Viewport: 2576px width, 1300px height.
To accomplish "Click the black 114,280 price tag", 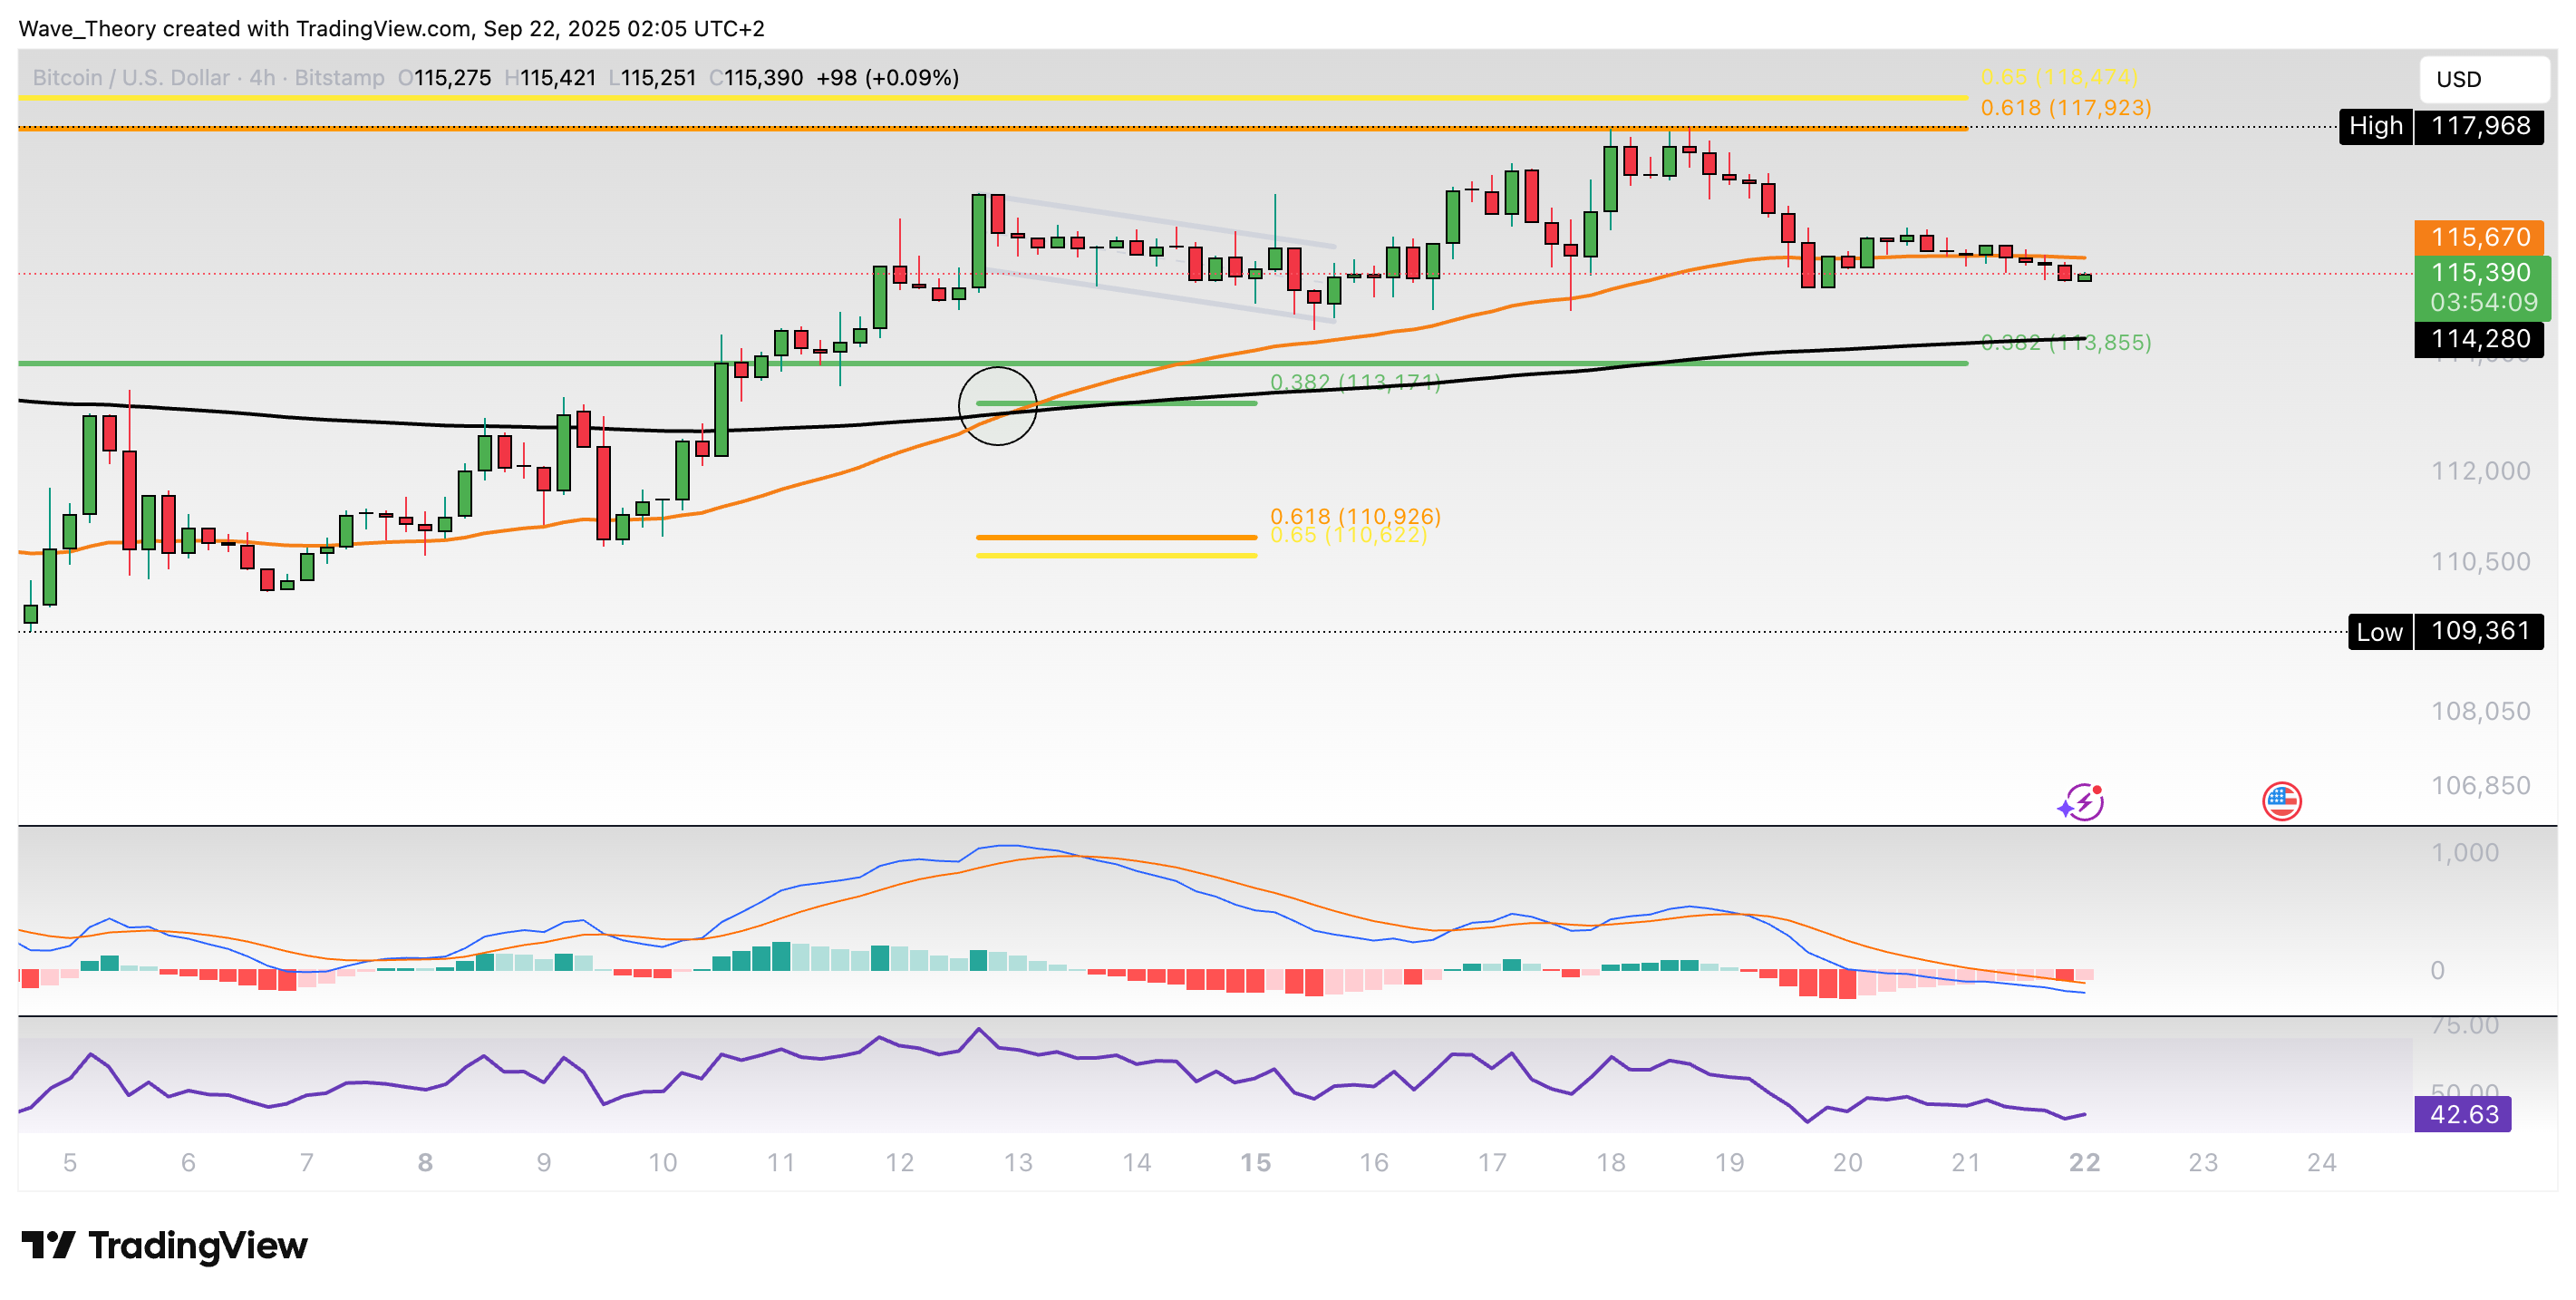I will [2479, 339].
